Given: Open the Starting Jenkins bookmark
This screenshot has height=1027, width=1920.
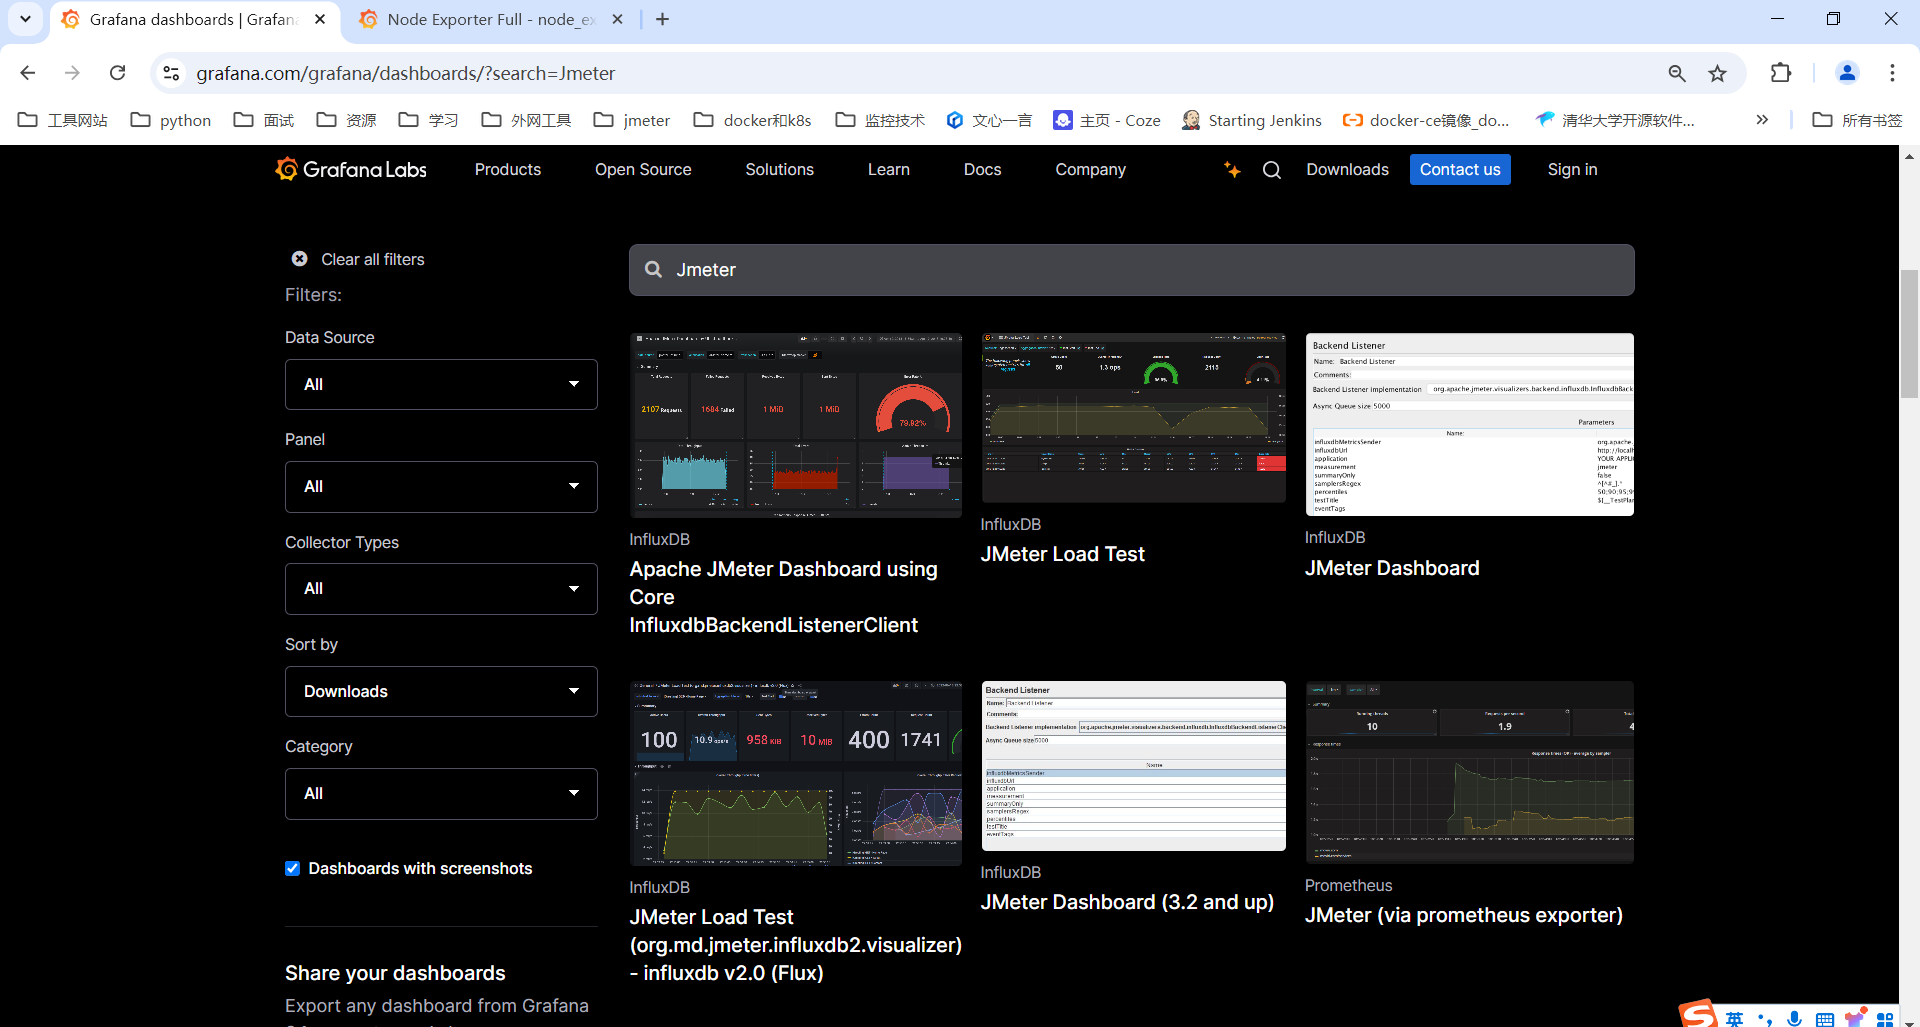Looking at the screenshot, I should coord(1252,120).
